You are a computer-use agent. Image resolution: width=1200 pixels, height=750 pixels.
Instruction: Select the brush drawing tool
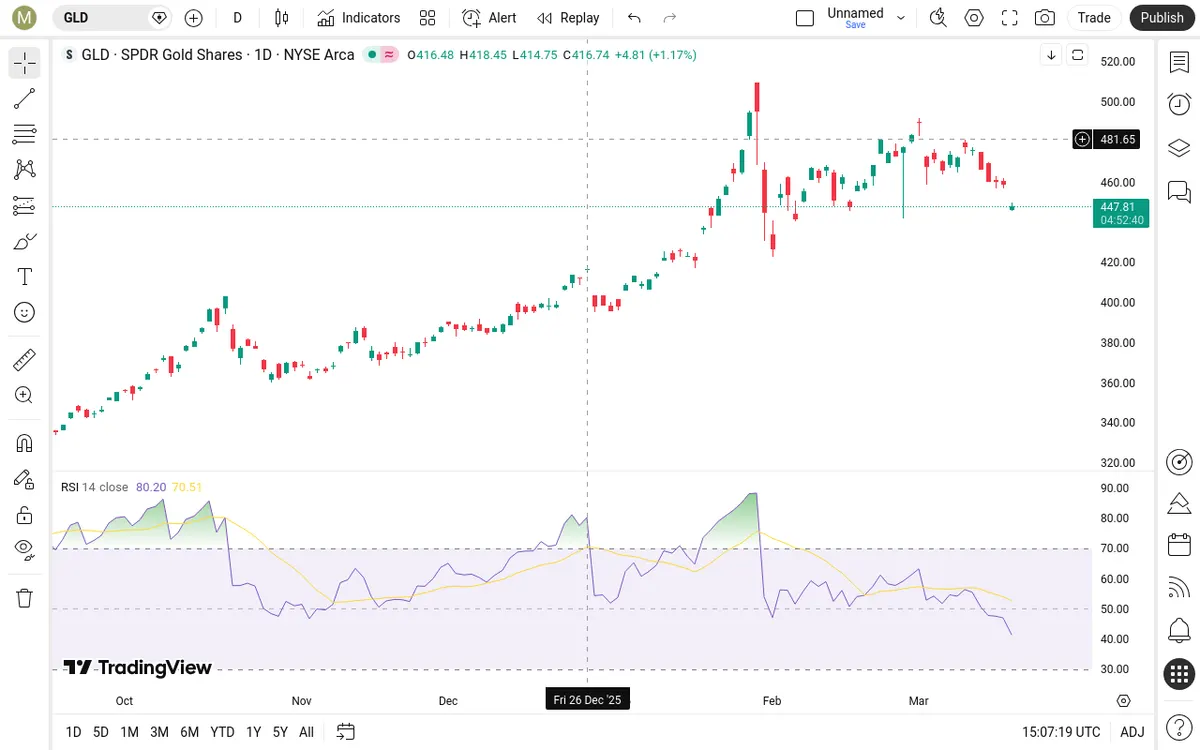(25, 241)
